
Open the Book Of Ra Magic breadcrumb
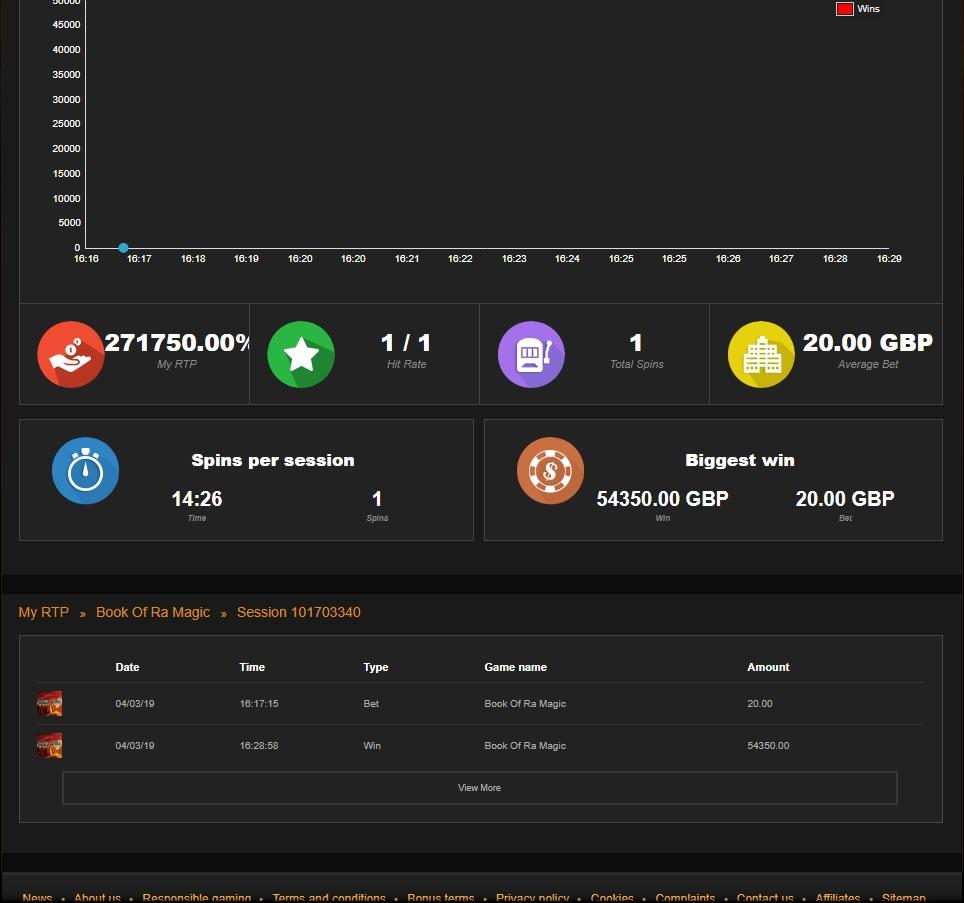pos(153,612)
